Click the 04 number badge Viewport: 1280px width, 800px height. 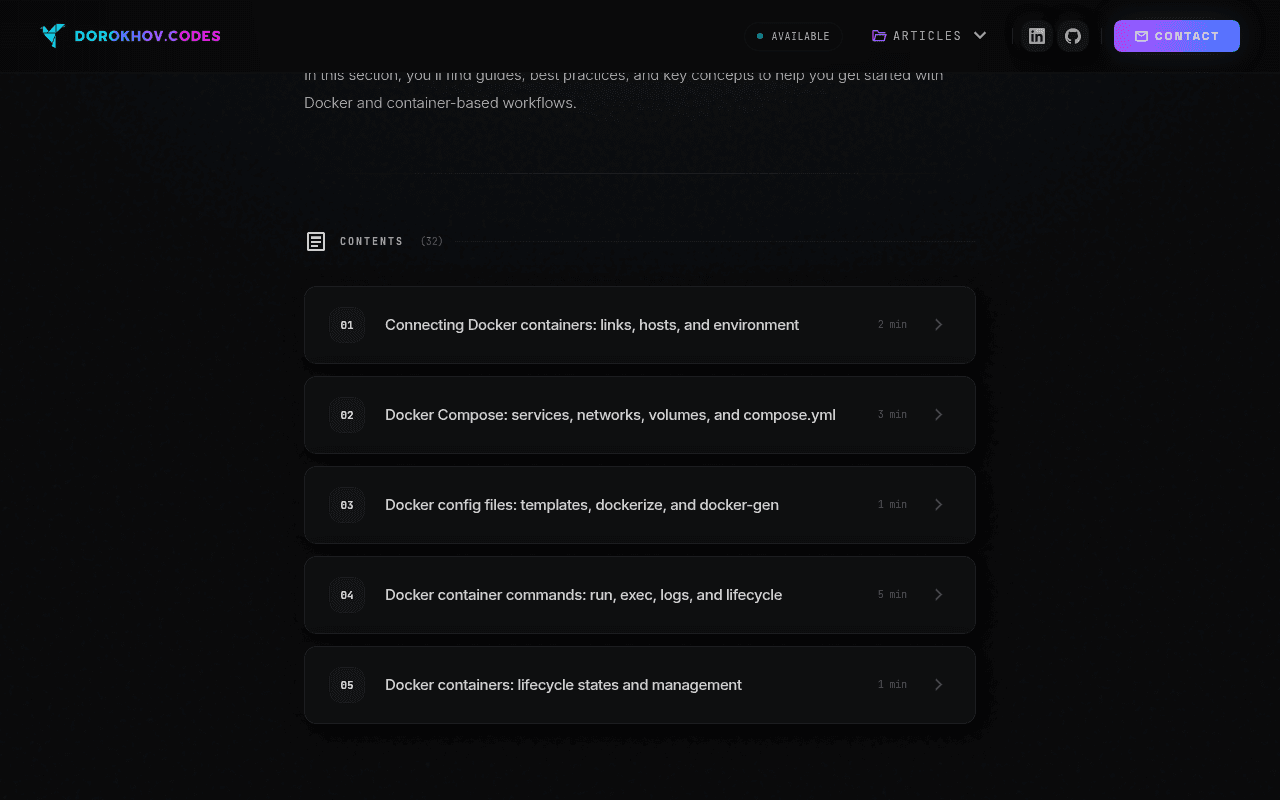click(347, 595)
